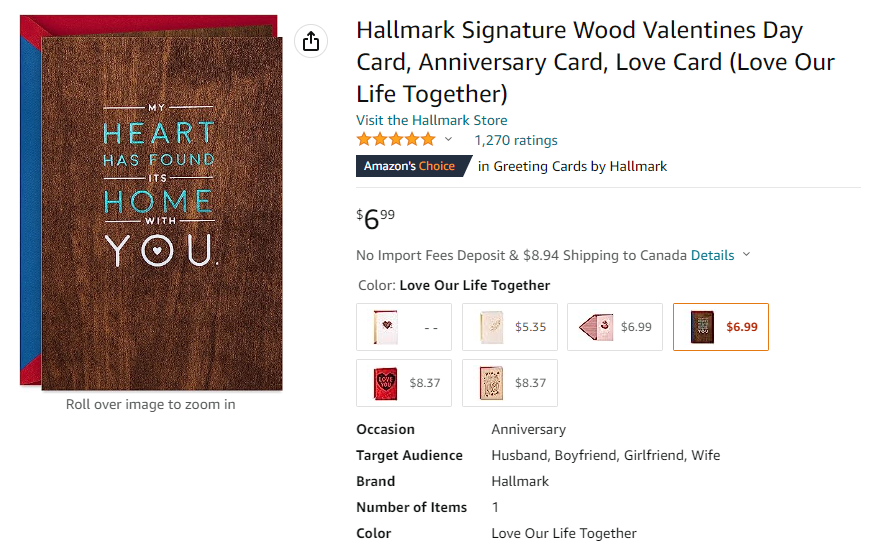Expand shipping Details chevron arrow
The width and height of the screenshot is (873, 547).
[747, 255]
